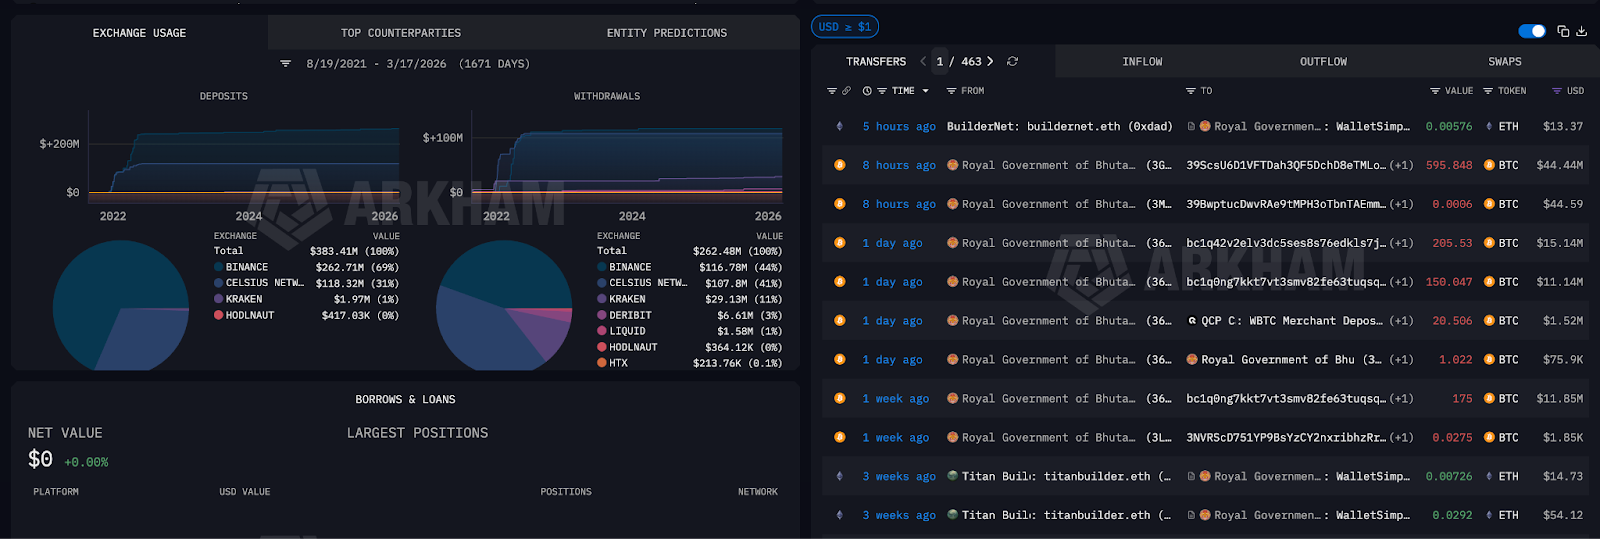Toggle BINANCE in the deposits legend
The image size is (1600, 539).
tap(246, 267)
